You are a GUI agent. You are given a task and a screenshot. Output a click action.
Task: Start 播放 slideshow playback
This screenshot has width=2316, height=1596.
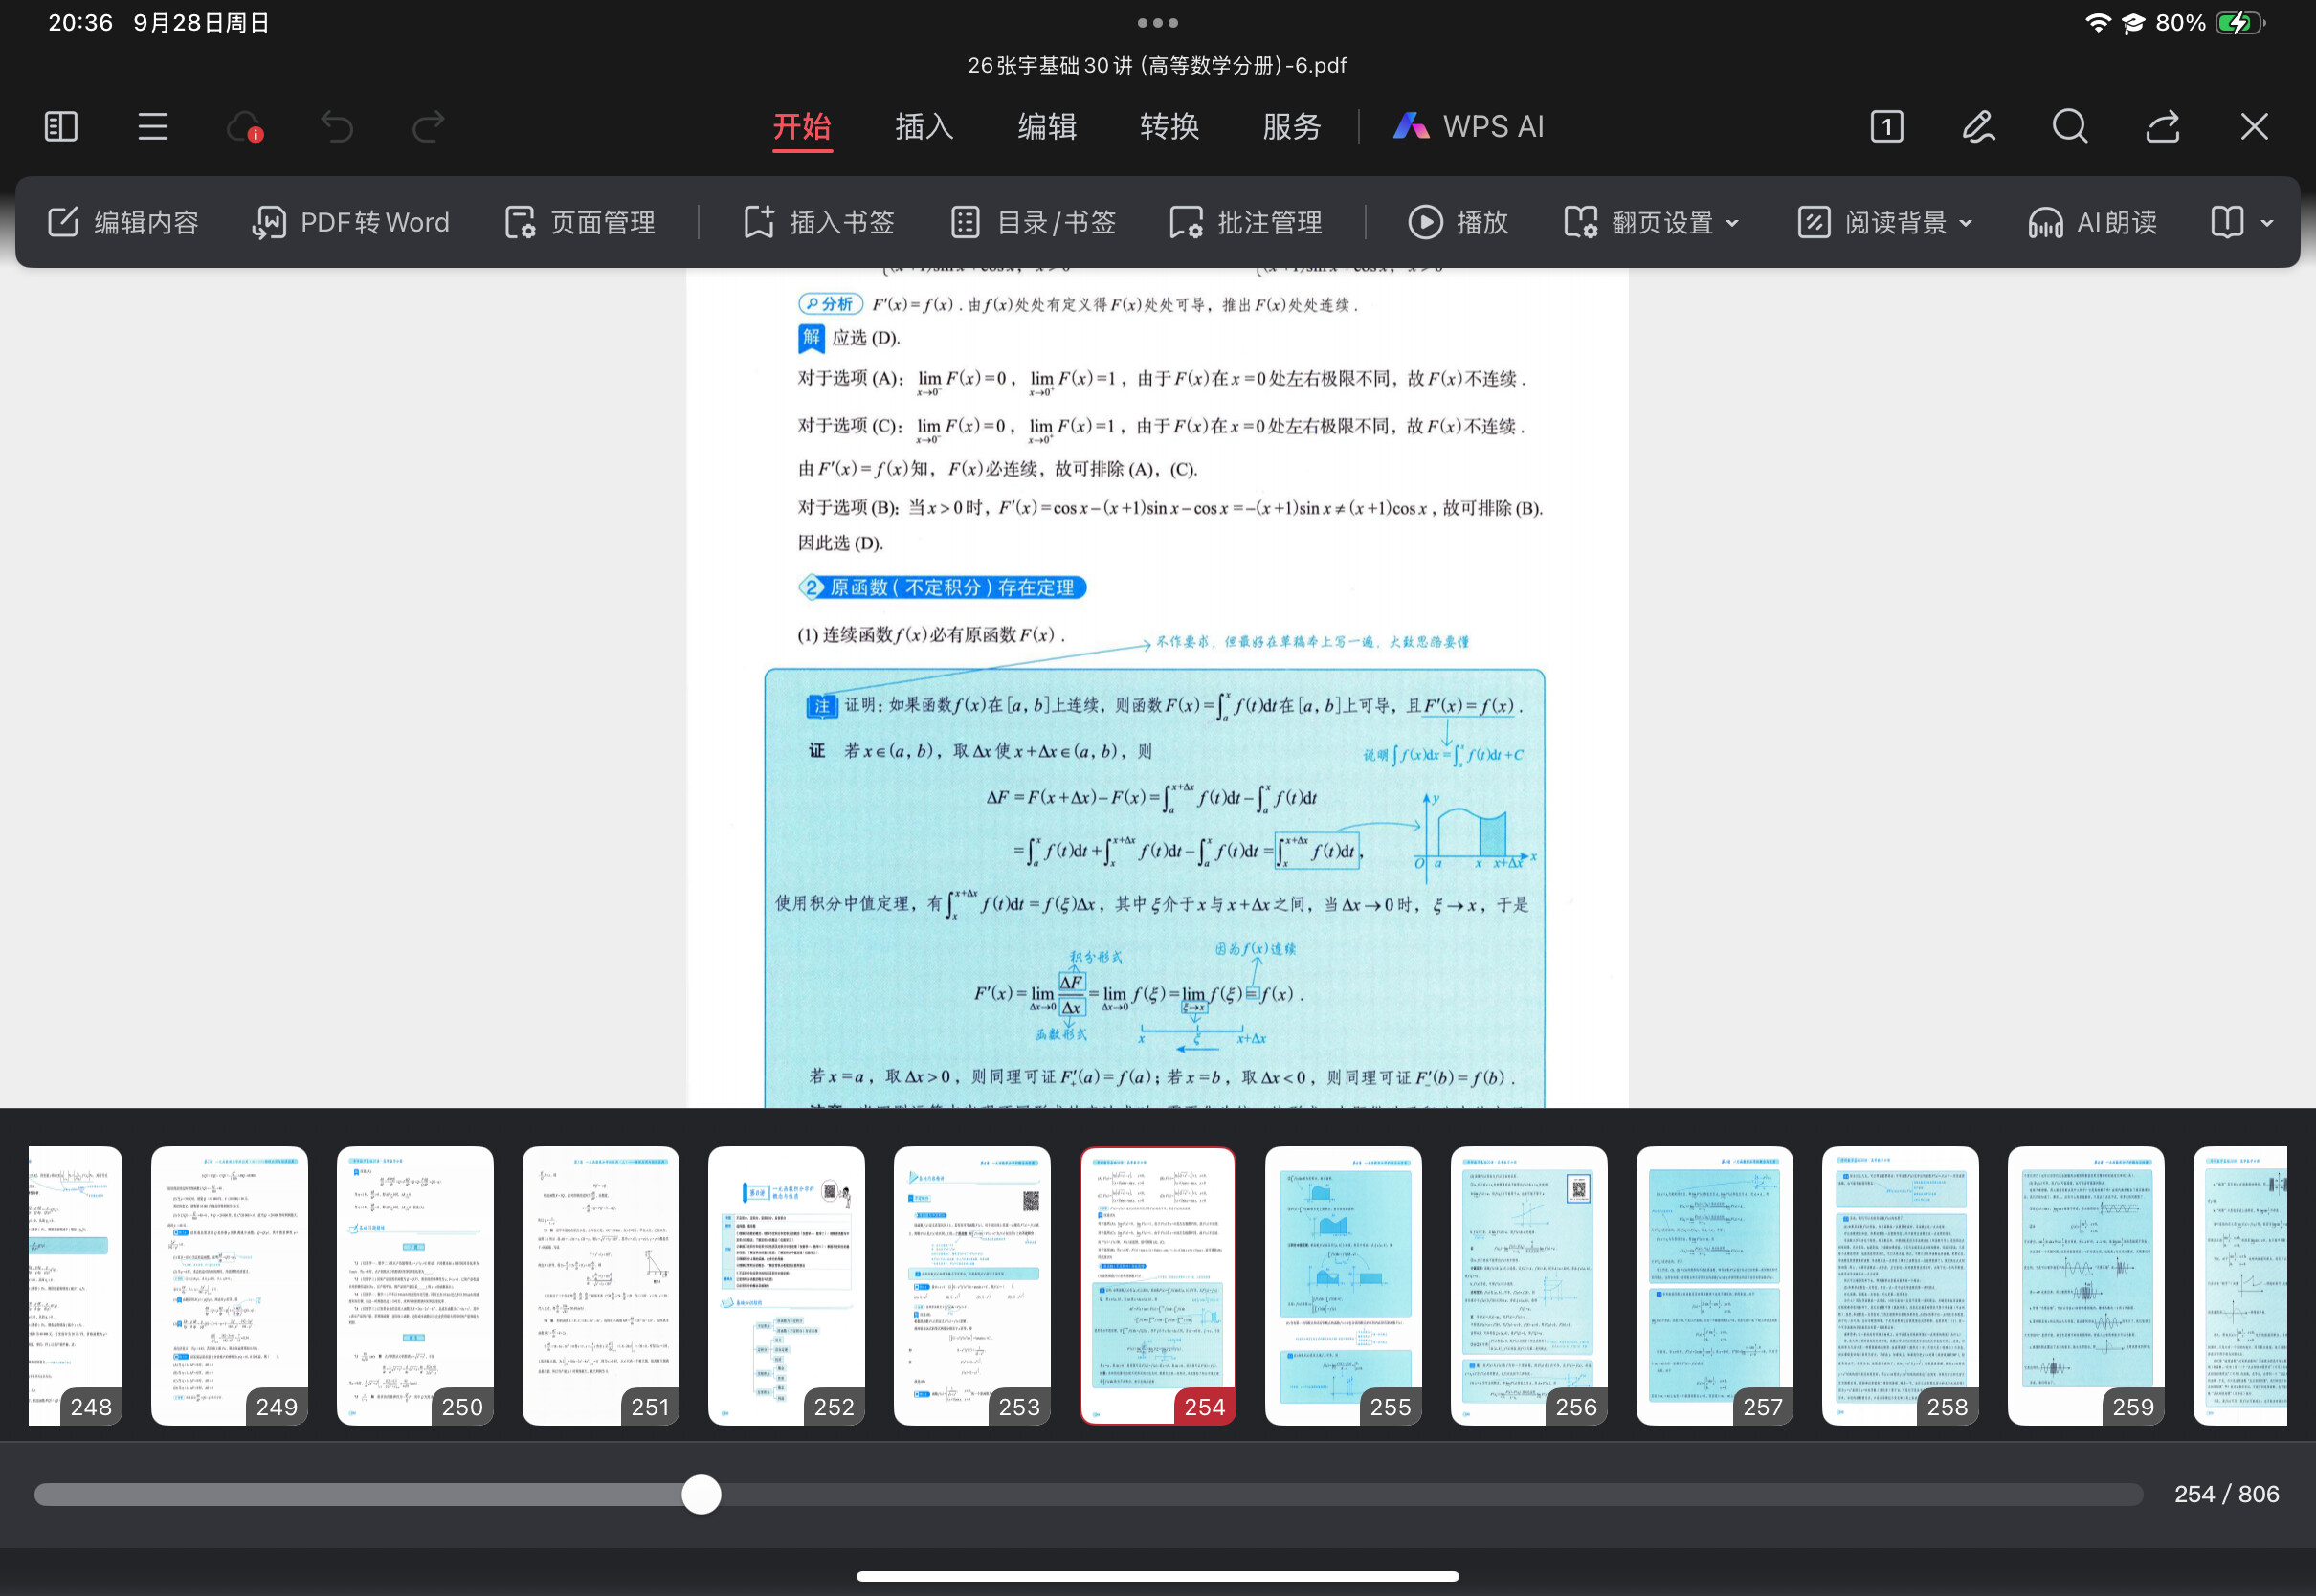pos(1458,222)
